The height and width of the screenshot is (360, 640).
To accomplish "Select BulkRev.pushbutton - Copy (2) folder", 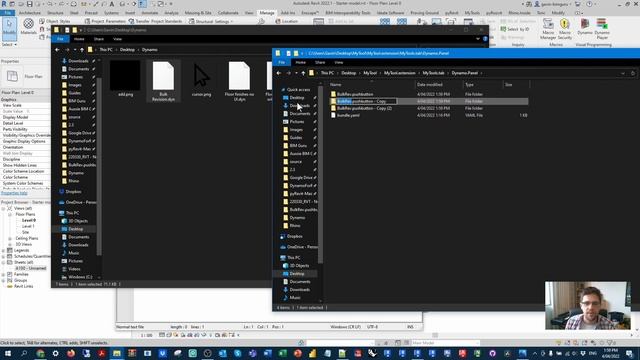I will coord(429,109).
